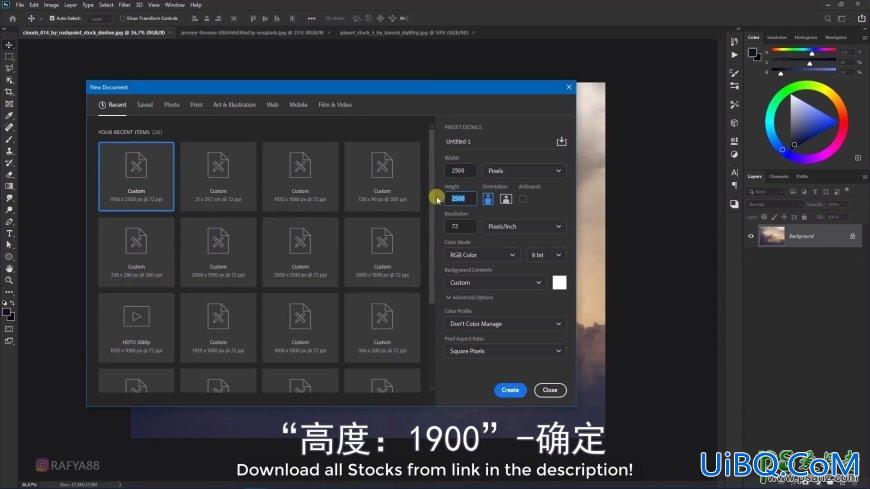Switch to the Print tab

pyautogui.click(x=196, y=105)
